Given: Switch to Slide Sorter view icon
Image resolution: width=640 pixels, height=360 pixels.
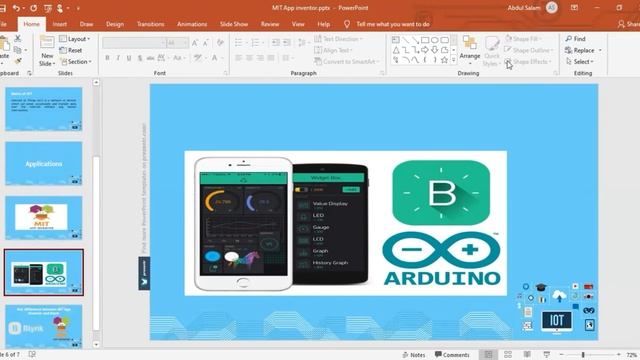Looking at the screenshot, I should 508,355.
